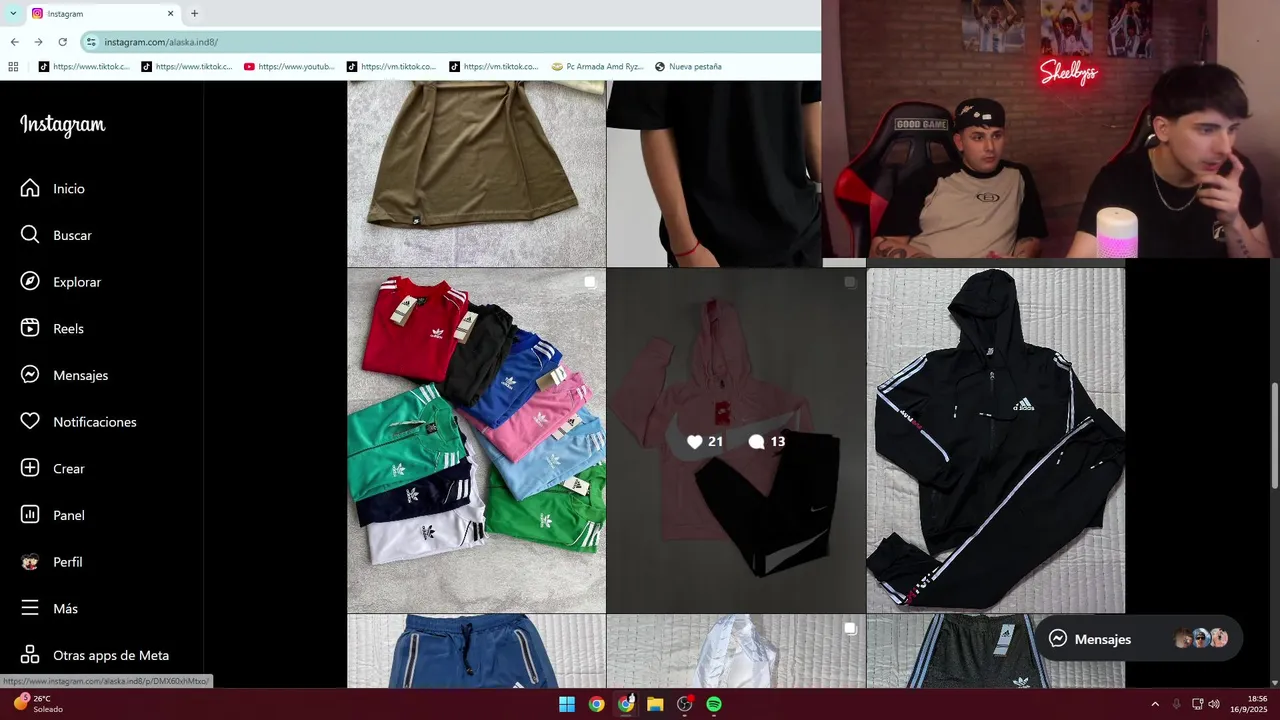Reload the Instagram page
The height and width of the screenshot is (720, 1280).
62,42
